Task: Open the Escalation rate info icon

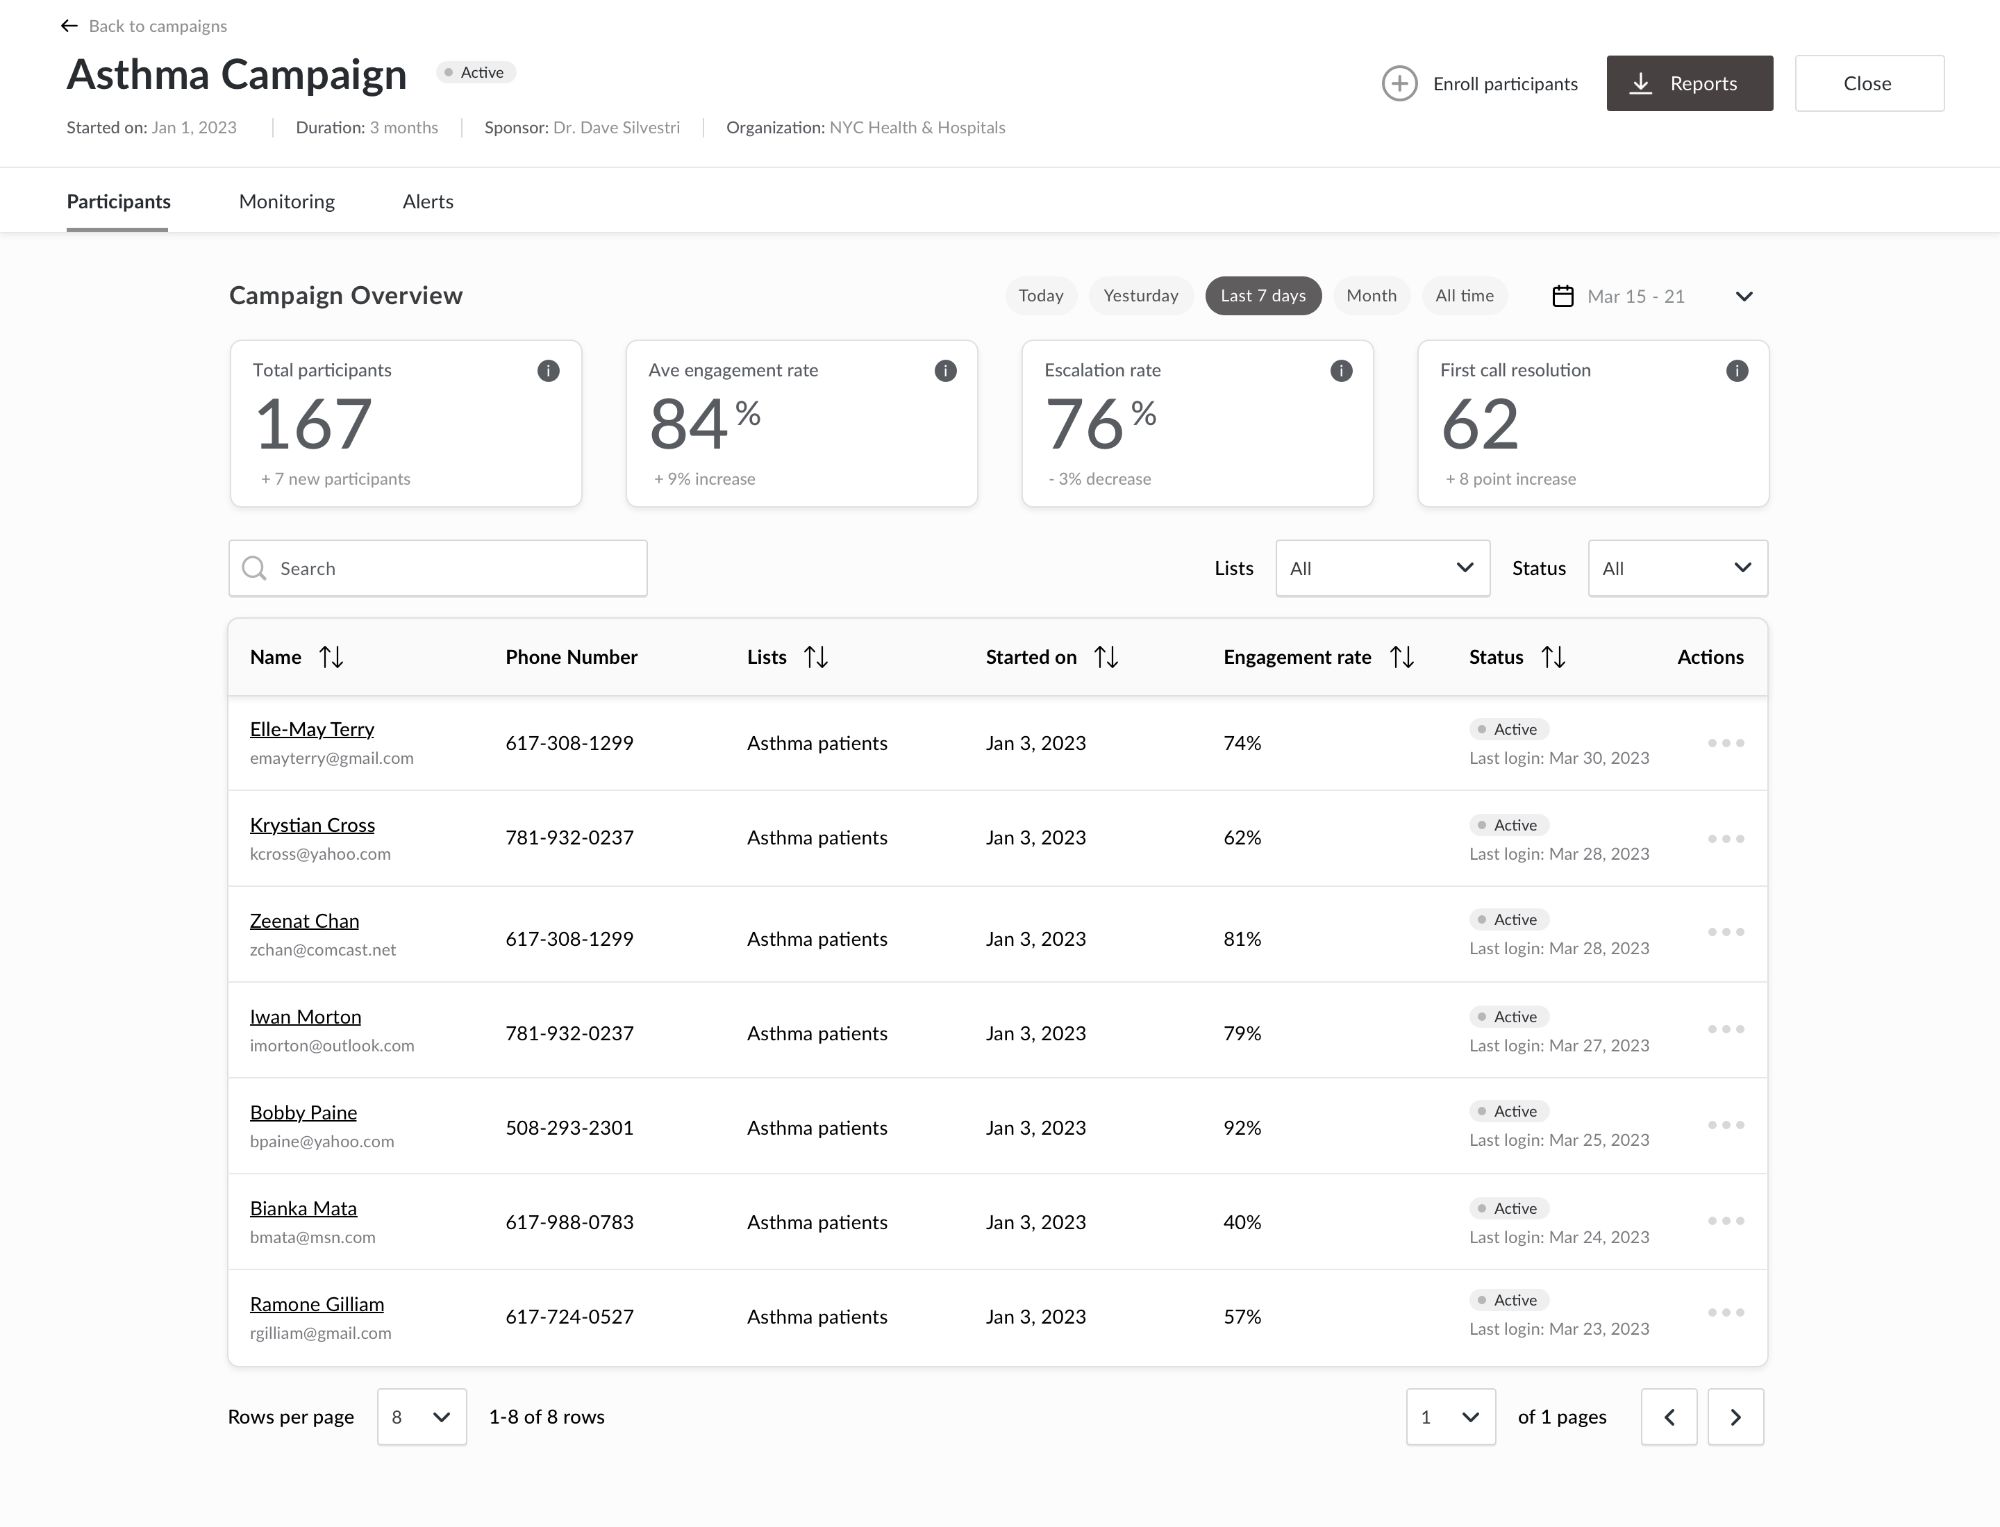Action: tap(1341, 371)
